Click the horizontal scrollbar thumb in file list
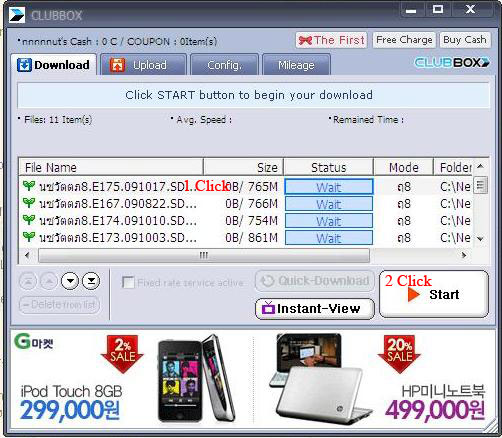The width and height of the screenshot is (502, 438). pyautogui.click(x=204, y=255)
